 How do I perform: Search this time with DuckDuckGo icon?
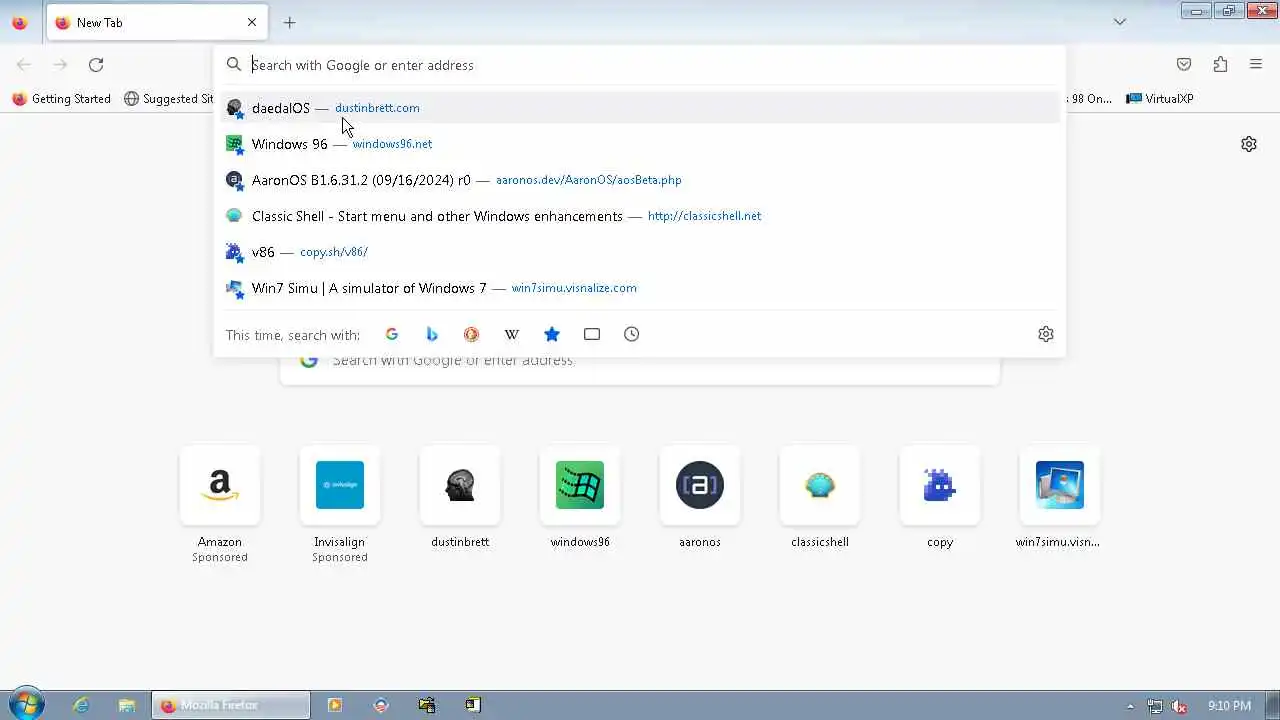(471, 334)
